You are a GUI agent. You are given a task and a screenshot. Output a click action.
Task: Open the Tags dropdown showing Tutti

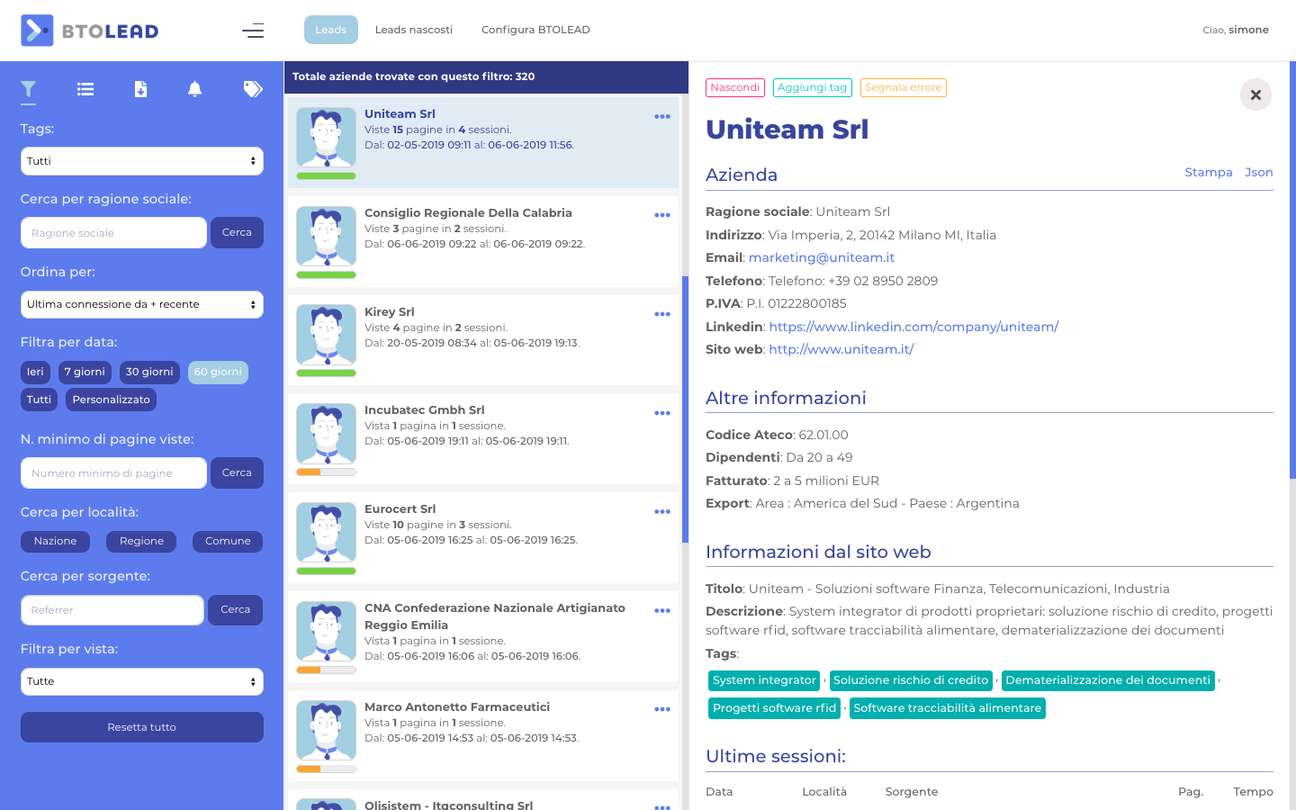(x=142, y=161)
